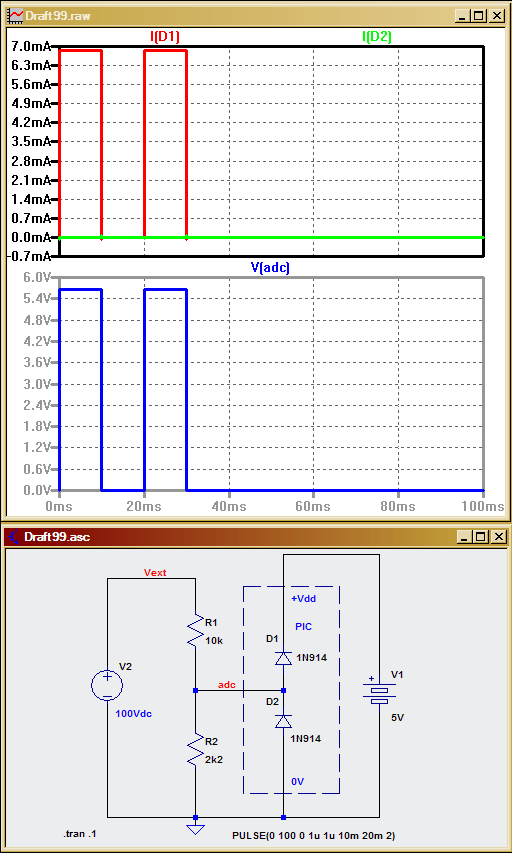Click the adc net label

point(227,684)
